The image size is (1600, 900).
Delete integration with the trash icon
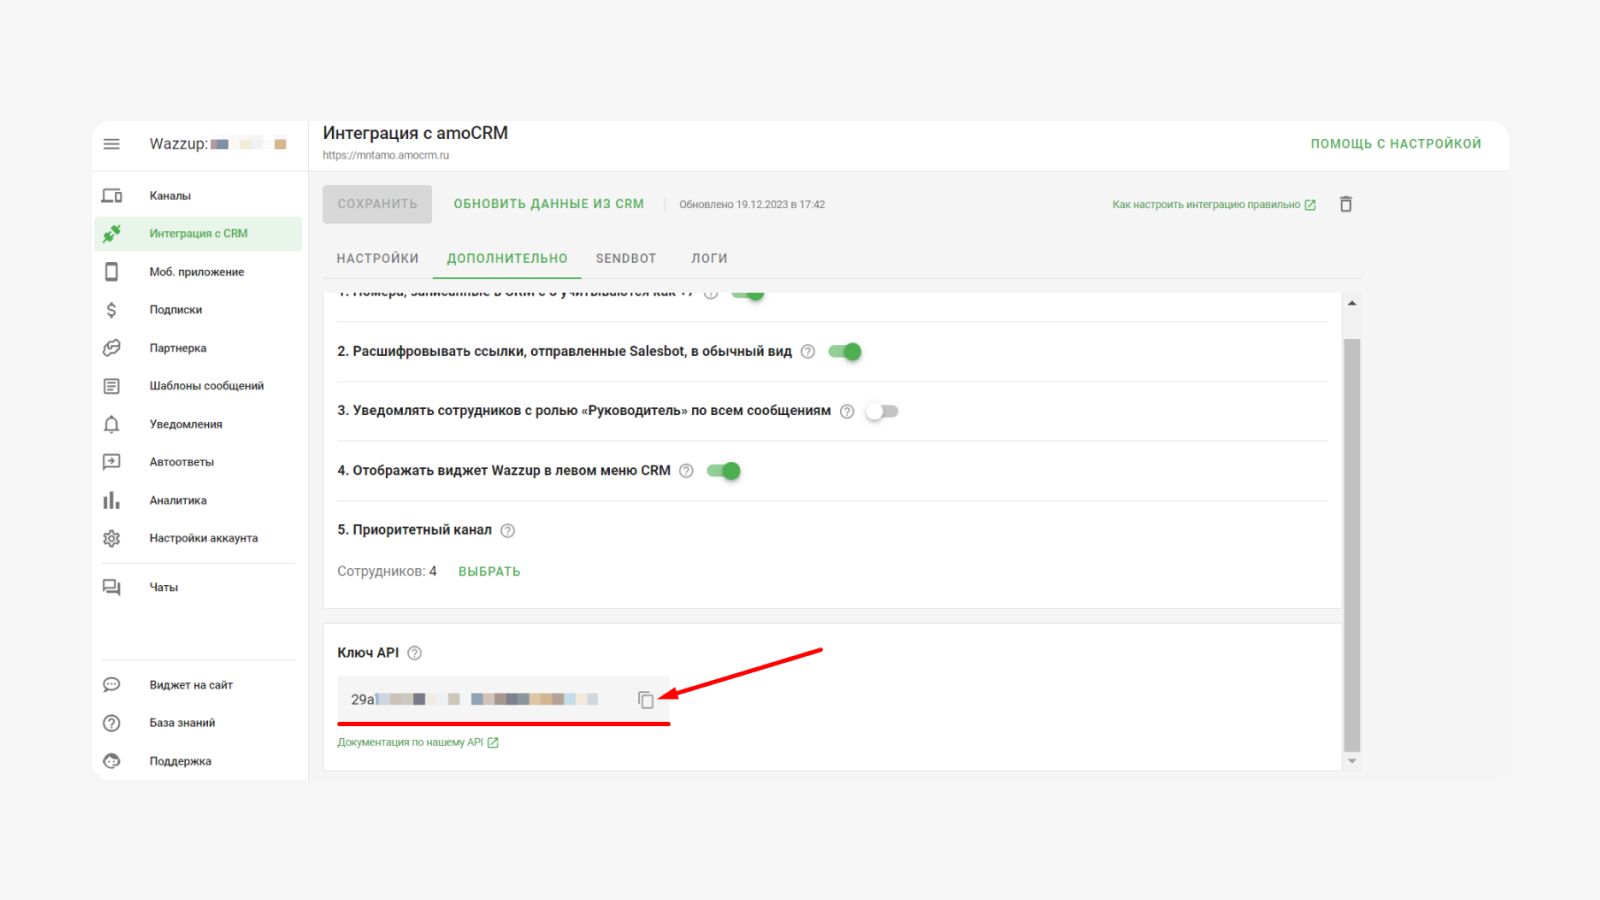click(x=1346, y=204)
